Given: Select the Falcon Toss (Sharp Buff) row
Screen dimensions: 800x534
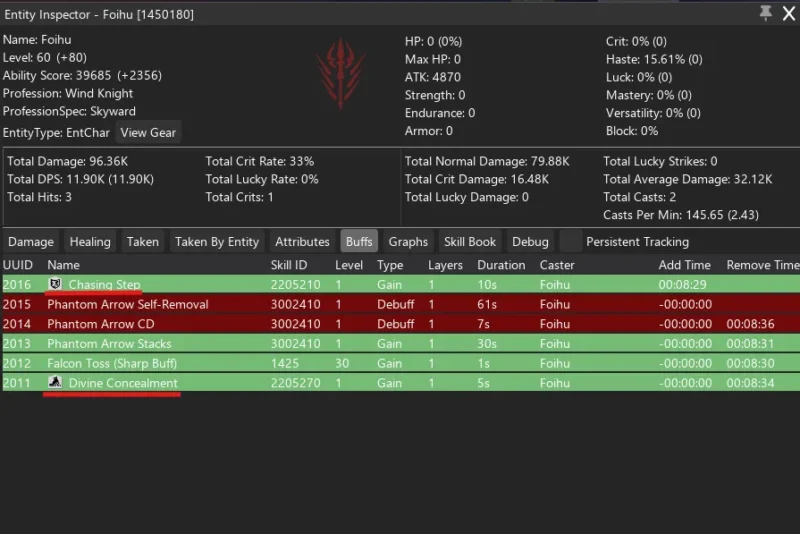Looking at the screenshot, I should point(401,363).
